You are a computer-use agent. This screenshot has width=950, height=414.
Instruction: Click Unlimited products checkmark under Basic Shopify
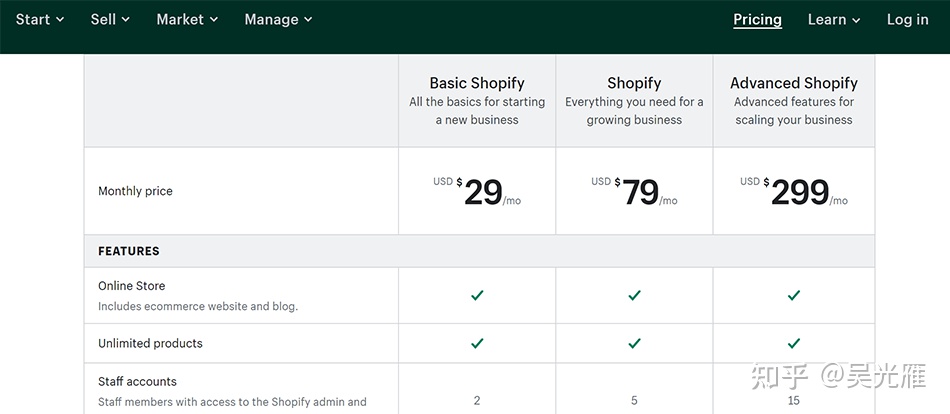point(477,343)
